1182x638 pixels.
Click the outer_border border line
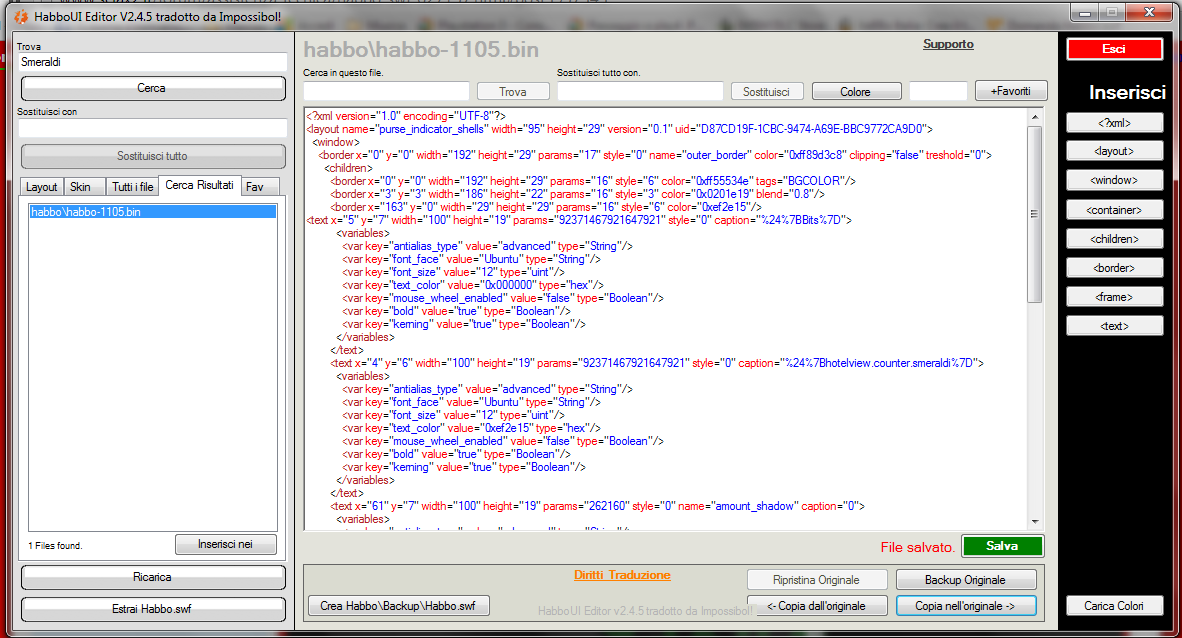[x=655, y=155]
